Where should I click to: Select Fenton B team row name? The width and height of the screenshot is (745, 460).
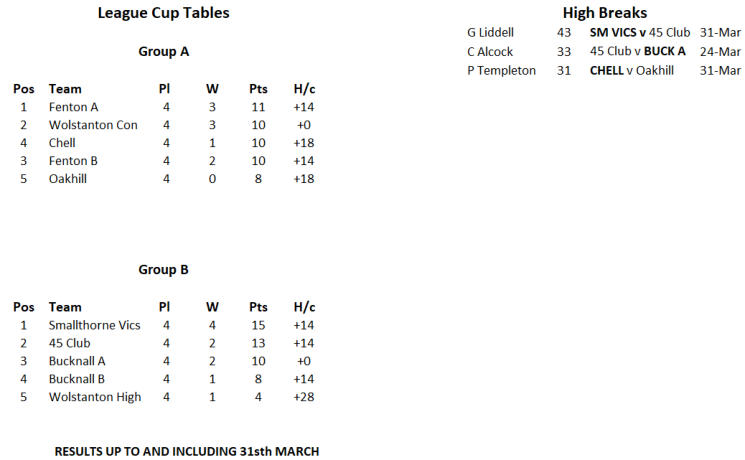pos(73,161)
